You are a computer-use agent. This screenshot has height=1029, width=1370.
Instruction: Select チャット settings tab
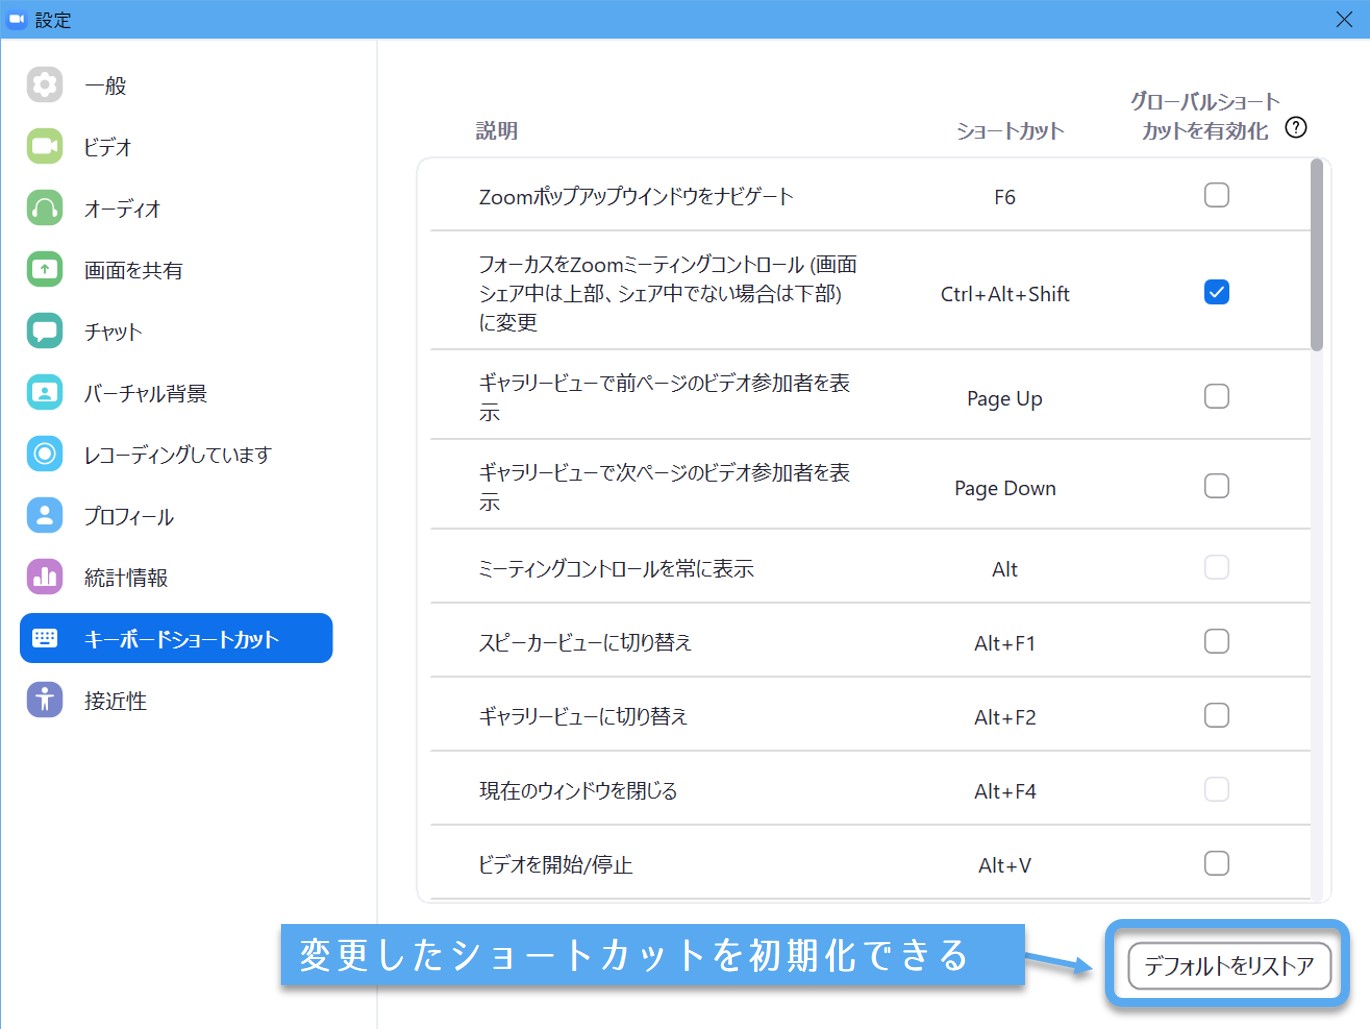tap(176, 331)
